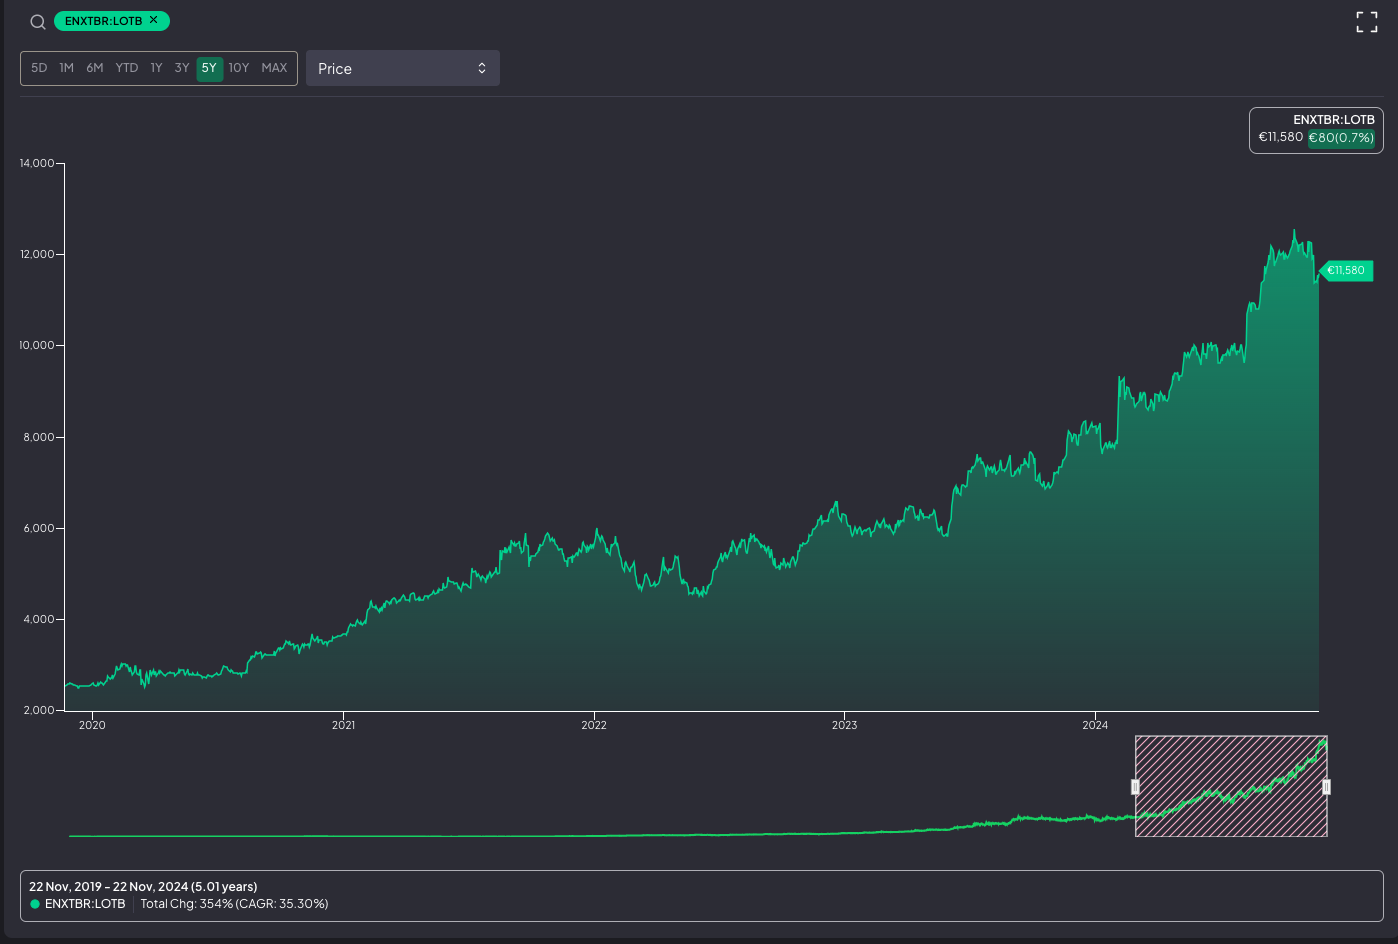Click the 8,000 y-axis label
Screen dimensions: 1398x944
39,437
